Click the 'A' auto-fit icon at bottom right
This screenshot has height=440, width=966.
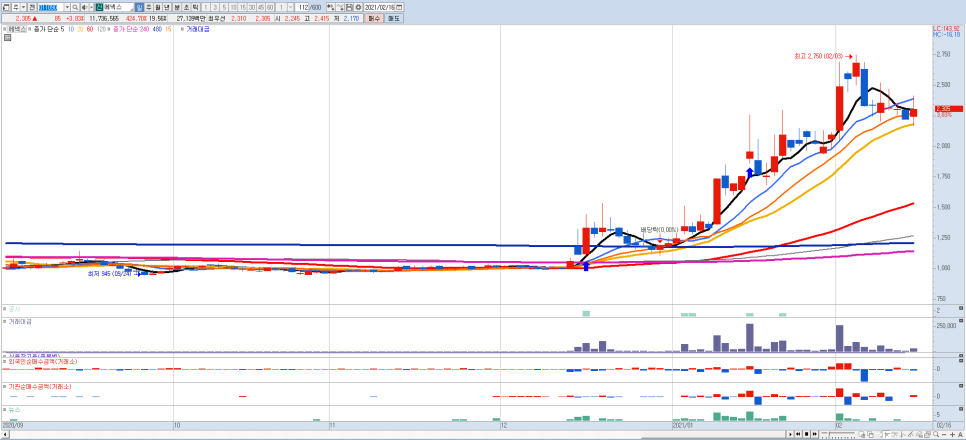point(960,434)
